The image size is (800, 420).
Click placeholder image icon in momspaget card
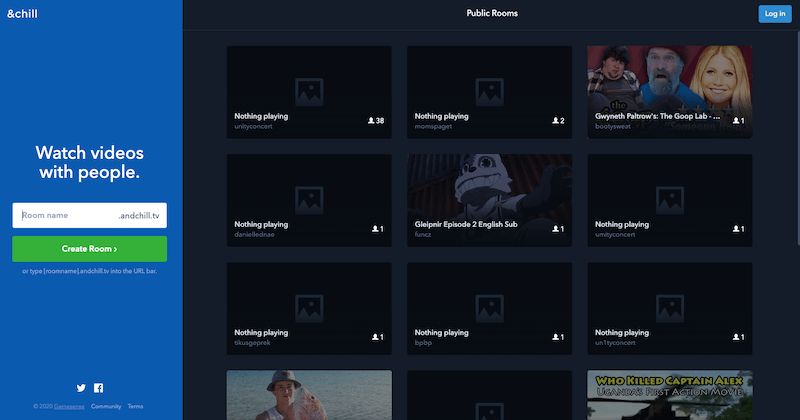coord(489,92)
